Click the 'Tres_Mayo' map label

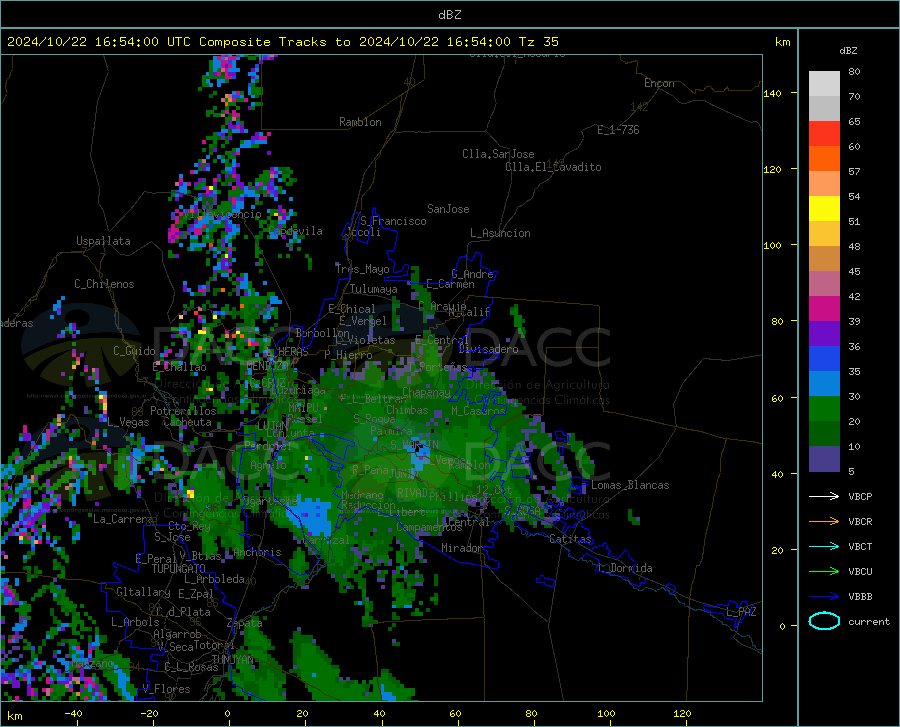(362, 269)
